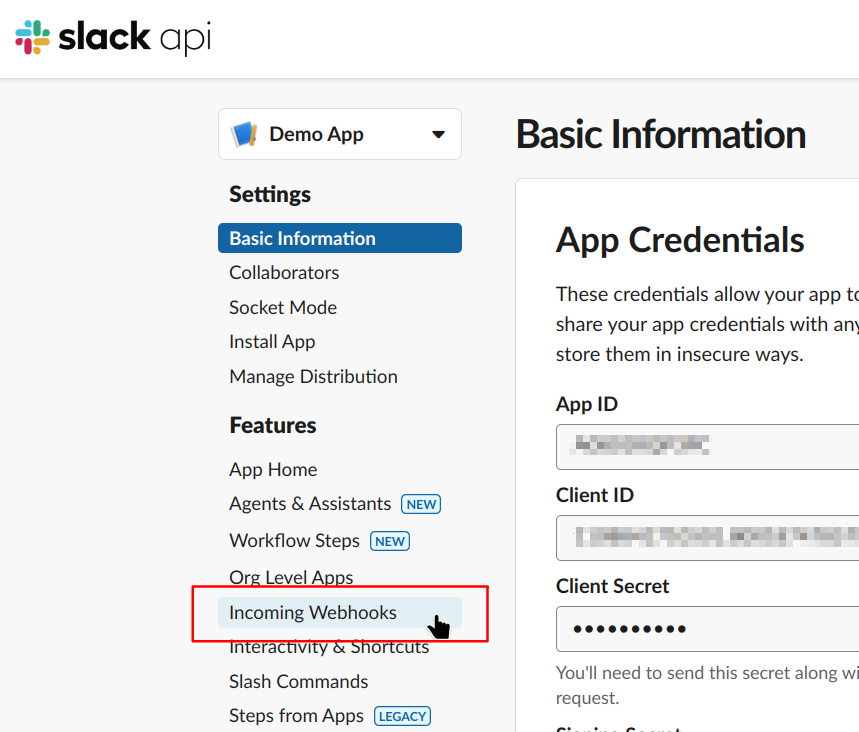The width and height of the screenshot is (859, 732).
Task: Go to Socket Mode settings
Action: click(x=283, y=307)
